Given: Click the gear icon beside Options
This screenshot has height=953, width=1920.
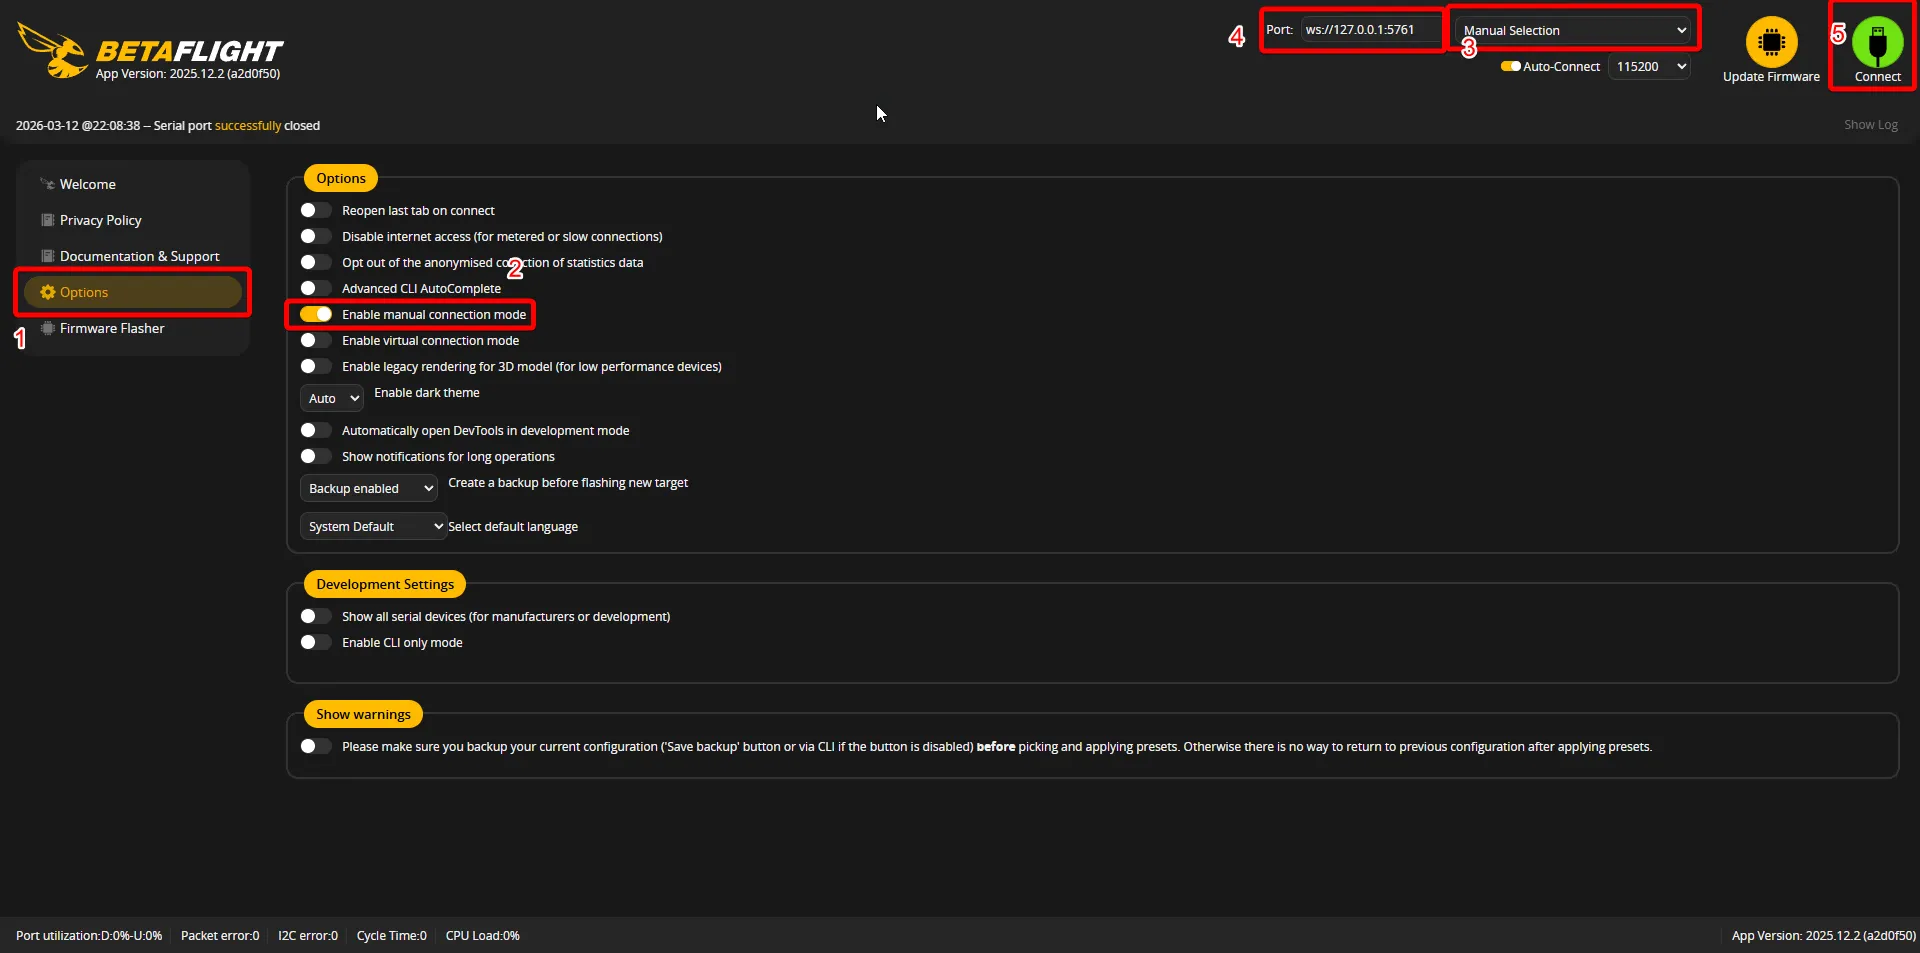Looking at the screenshot, I should [x=47, y=292].
